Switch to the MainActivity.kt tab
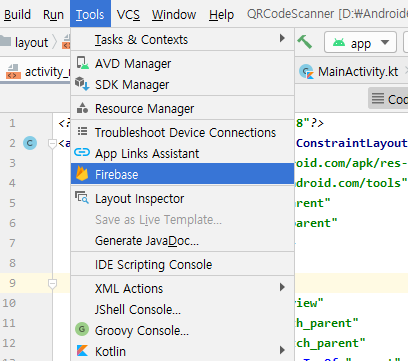This screenshot has width=408, height=361. pyautogui.click(x=352, y=71)
